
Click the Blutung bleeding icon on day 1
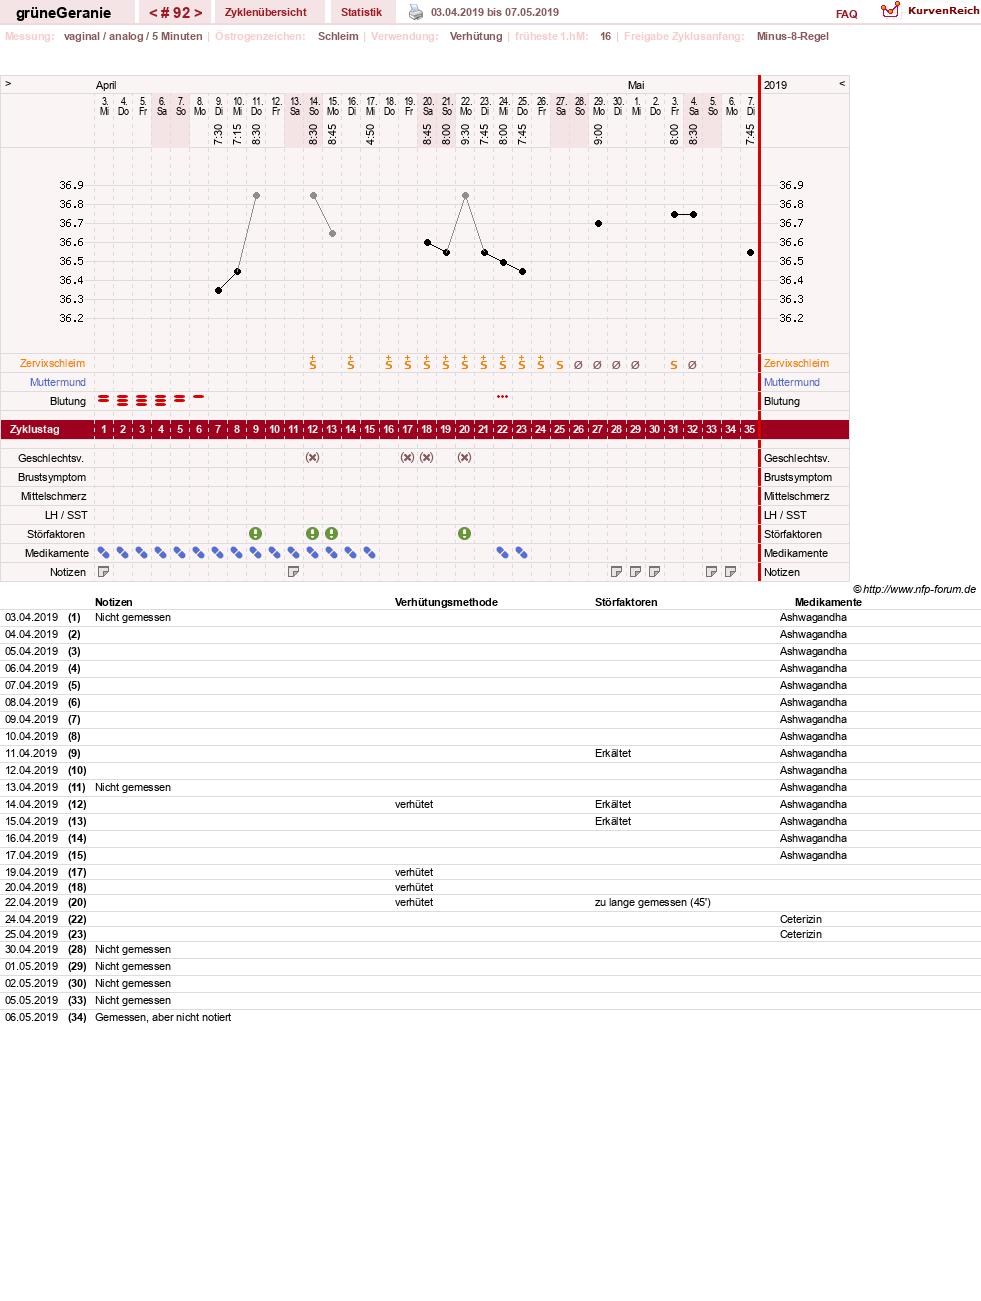pyautogui.click(x=104, y=399)
